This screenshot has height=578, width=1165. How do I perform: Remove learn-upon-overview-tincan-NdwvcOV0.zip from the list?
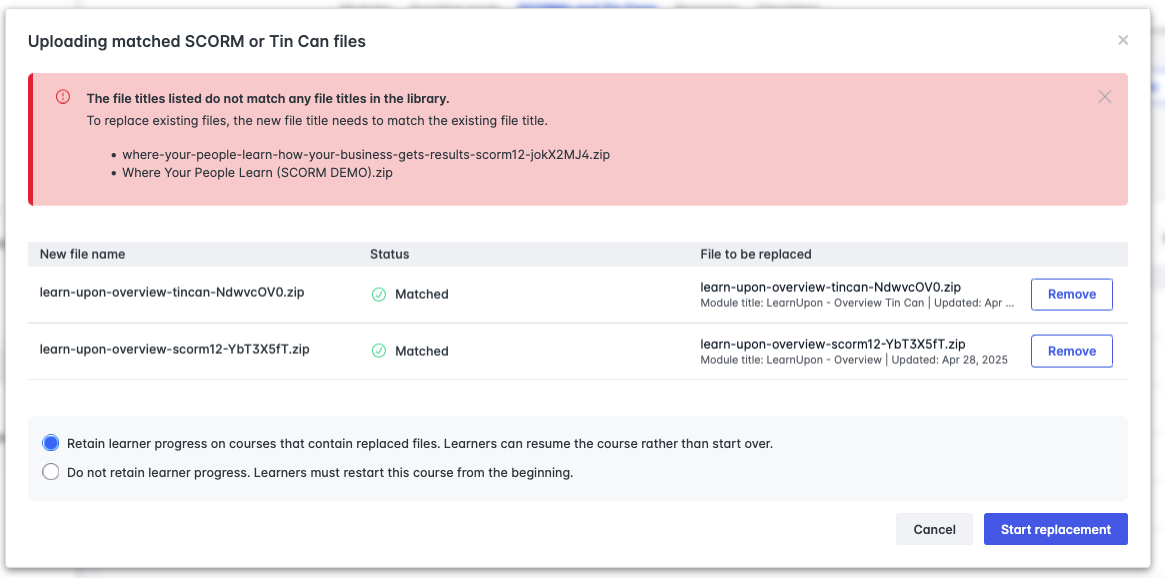point(1071,293)
